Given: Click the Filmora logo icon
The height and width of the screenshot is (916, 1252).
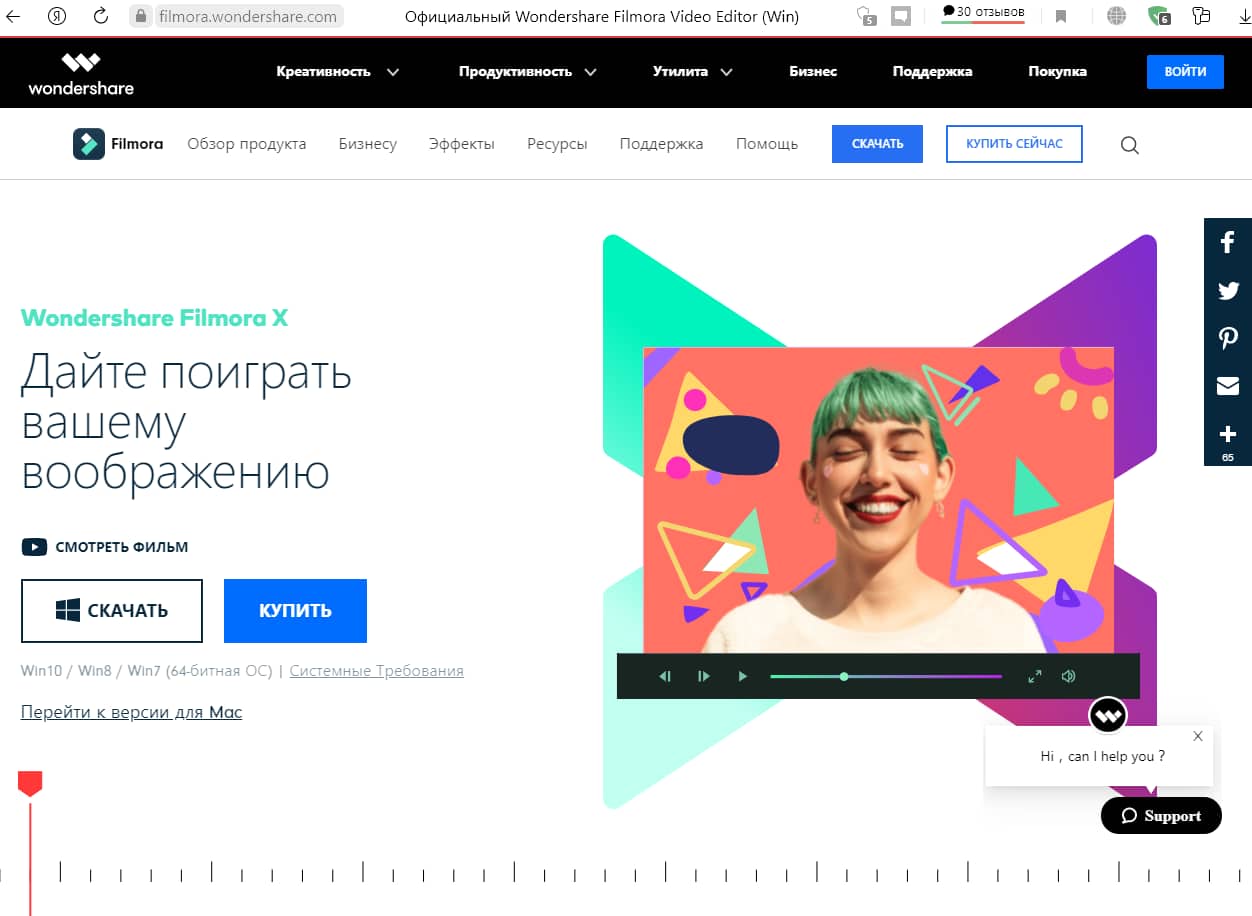Looking at the screenshot, I should point(89,144).
